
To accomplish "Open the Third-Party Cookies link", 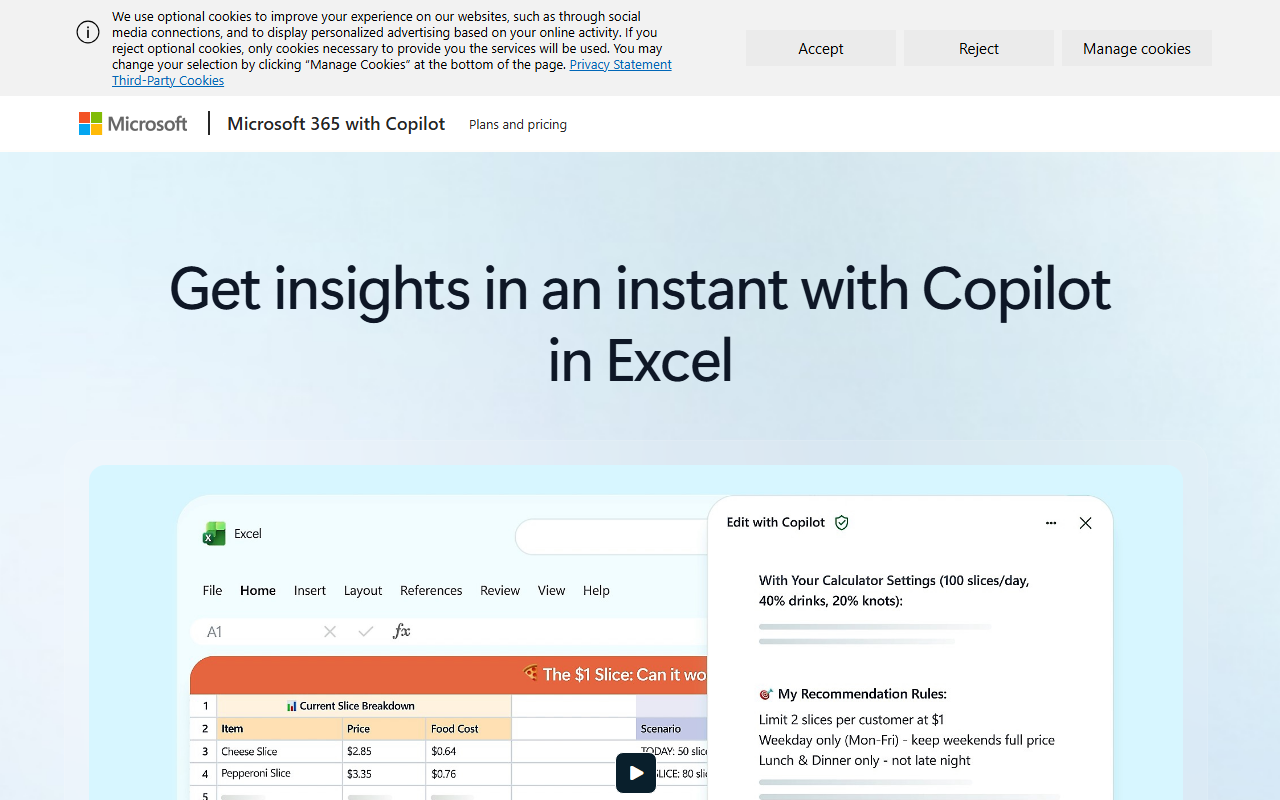I will pyautogui.click(x=168, y=80).
